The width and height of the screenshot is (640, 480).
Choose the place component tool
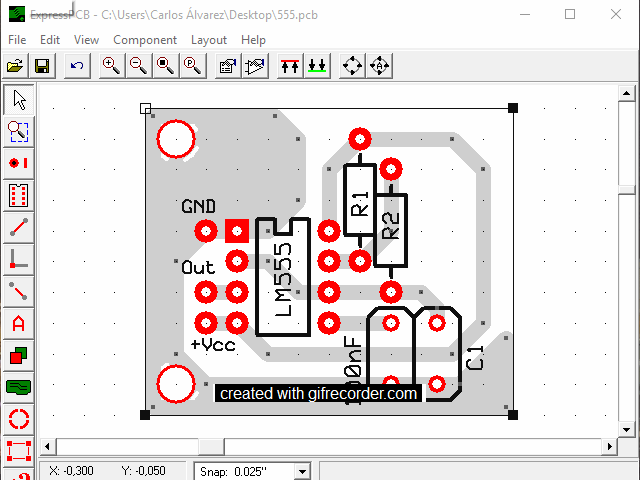click(19, 195)
